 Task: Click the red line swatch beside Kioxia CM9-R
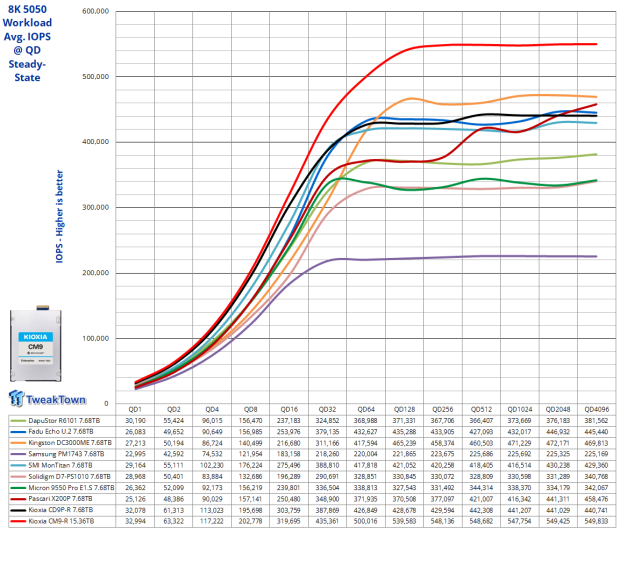click(18, 521)
